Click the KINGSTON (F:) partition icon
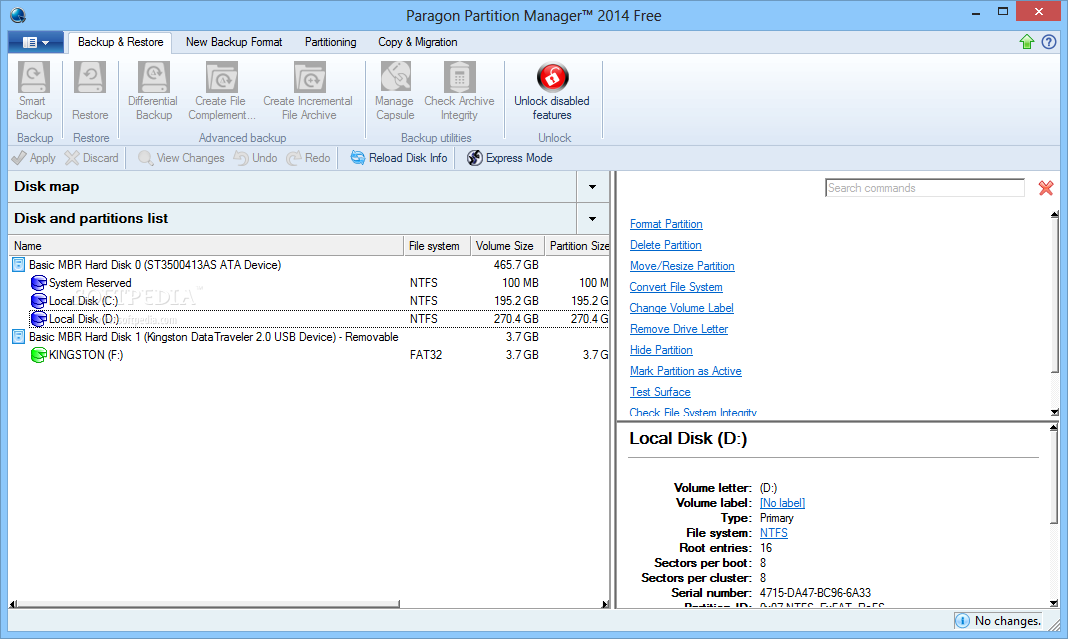The width and height of the screenshot is (1068, 639). point(39,355)
